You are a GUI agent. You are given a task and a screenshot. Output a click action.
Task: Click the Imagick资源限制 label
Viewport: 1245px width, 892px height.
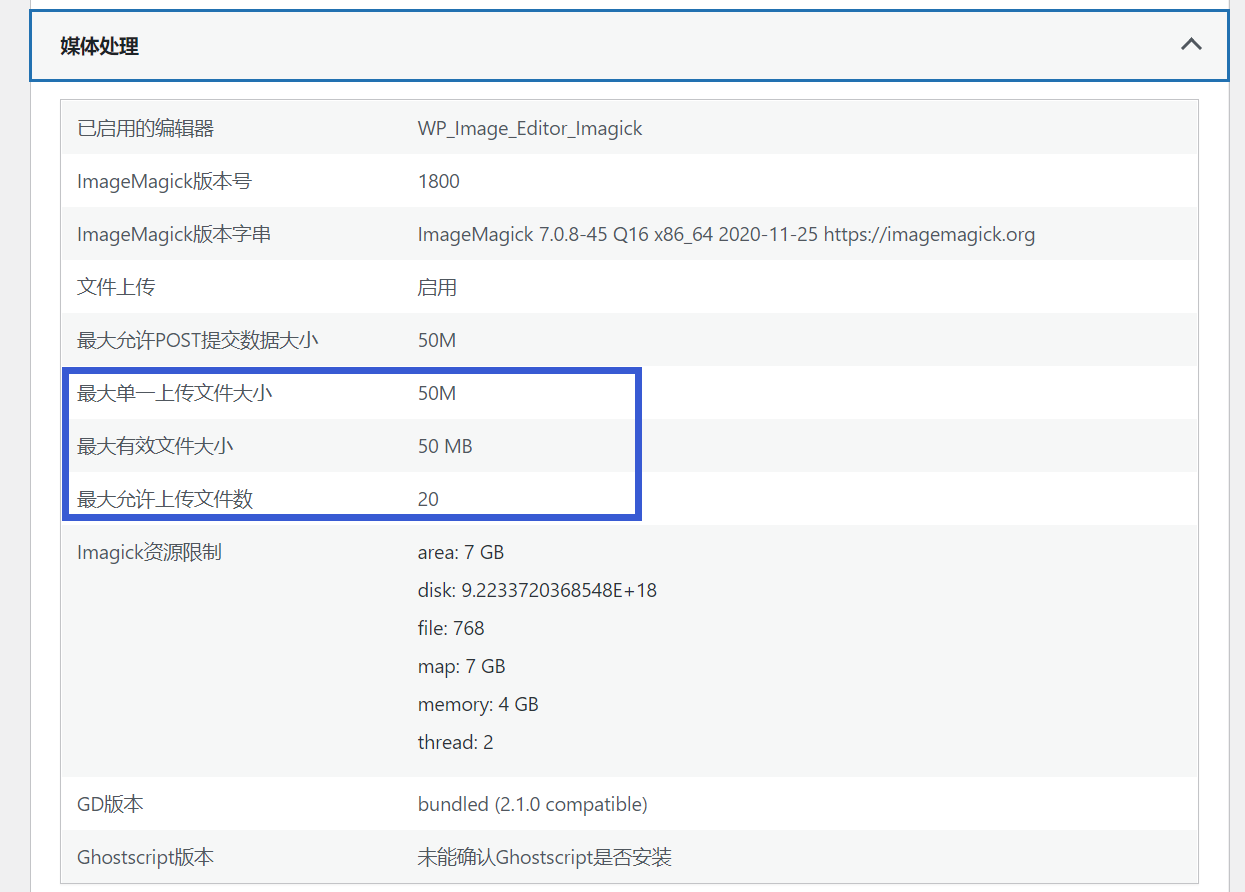click(x=149, y=552)
